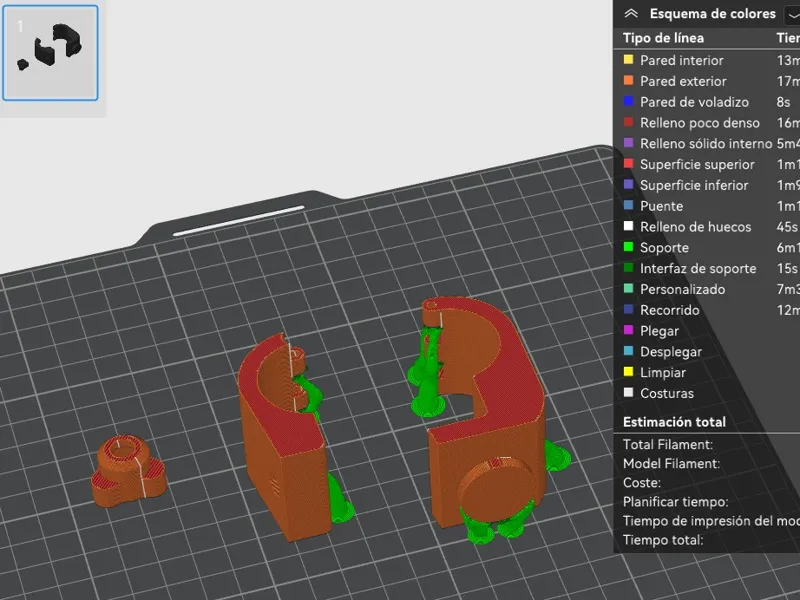The width and height of the screenshot is (800, 600).
Task: Click the Total Filament label
Action: [x=667, y=444]
